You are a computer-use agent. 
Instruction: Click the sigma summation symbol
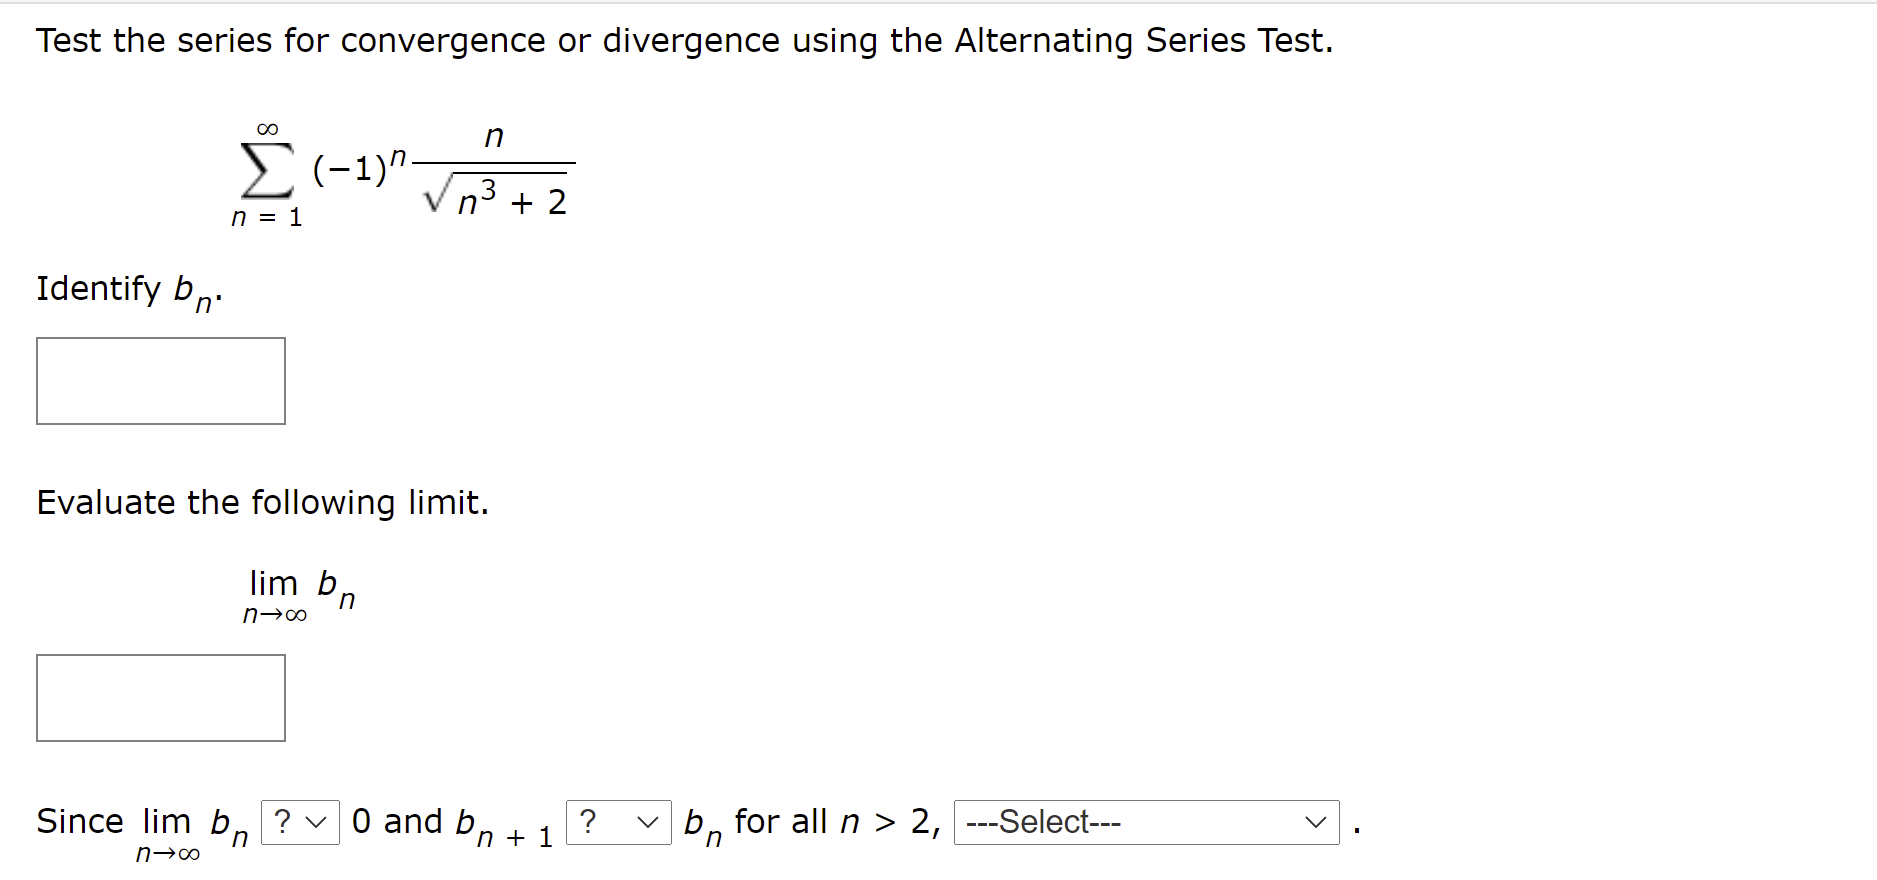pyautogui.click(x=267, y=170)
